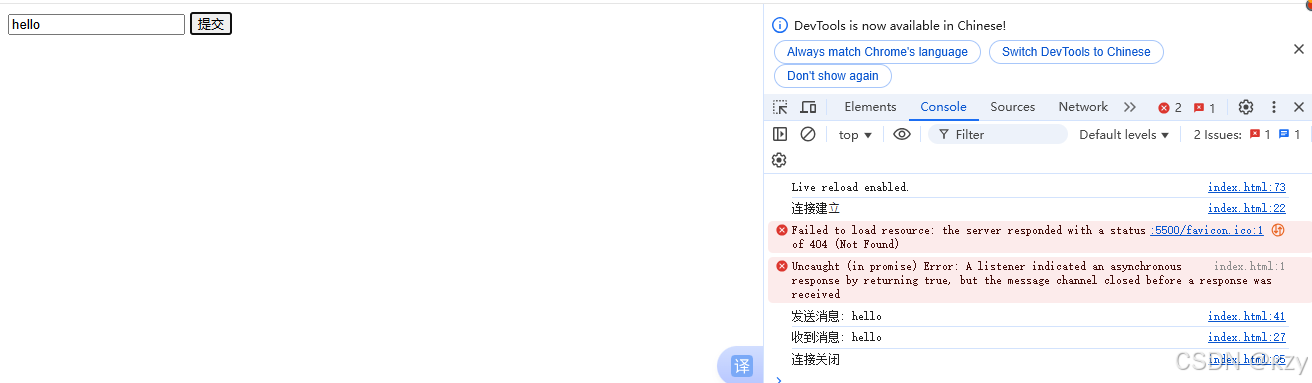Open the blue message issue count icon
The height and width of the screenshot is (383, 1312).
[x=1289, y=134]
